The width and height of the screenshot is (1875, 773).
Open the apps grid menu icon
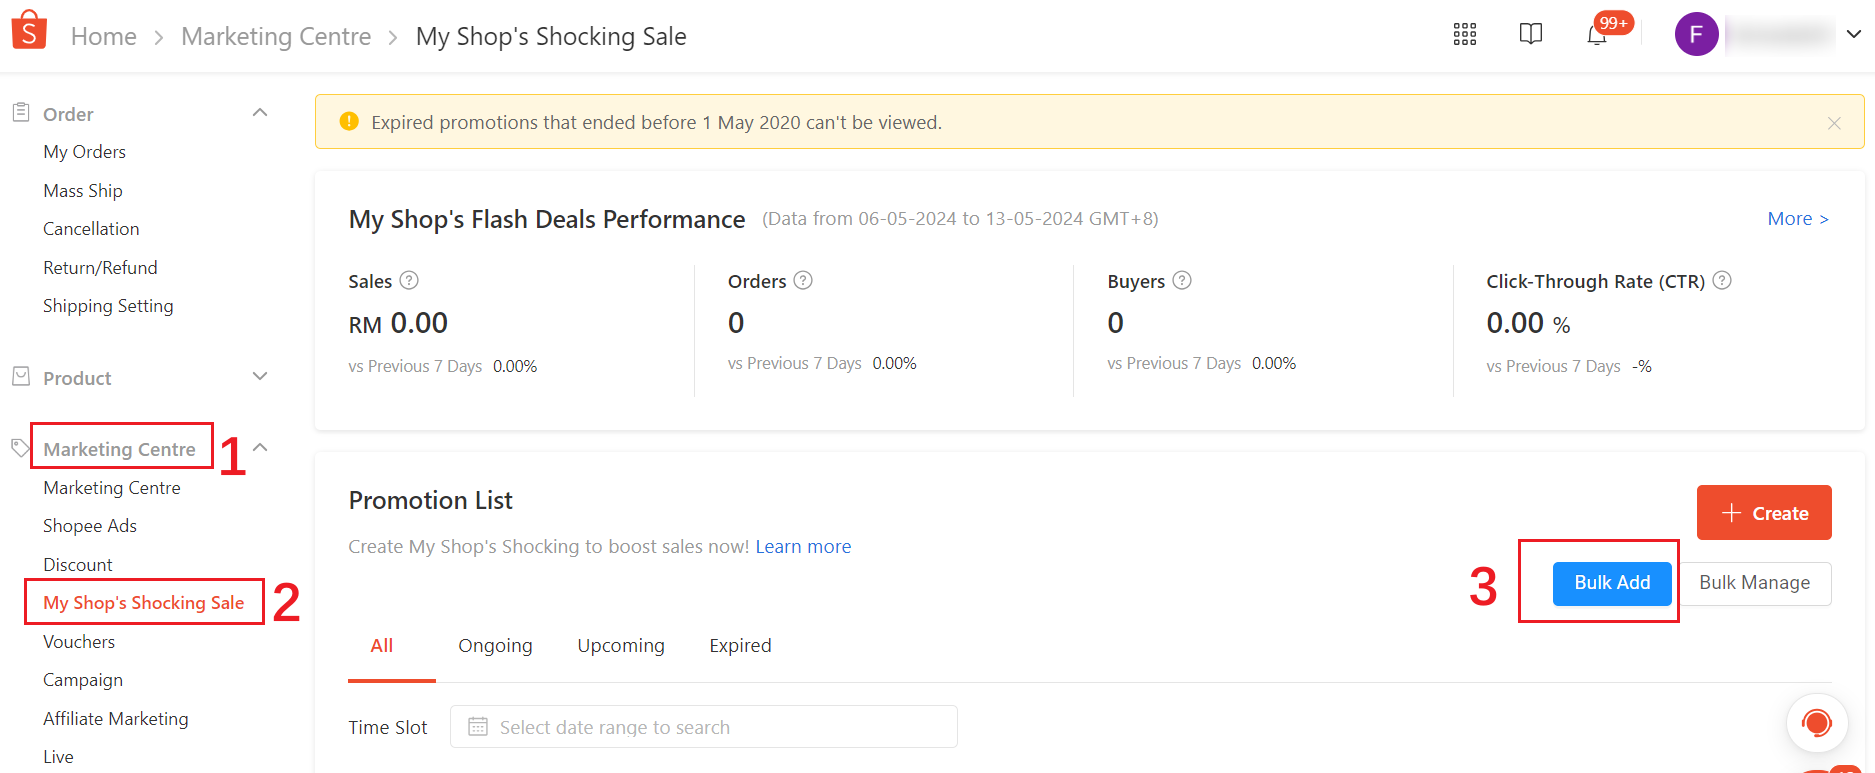(1465, 35)
